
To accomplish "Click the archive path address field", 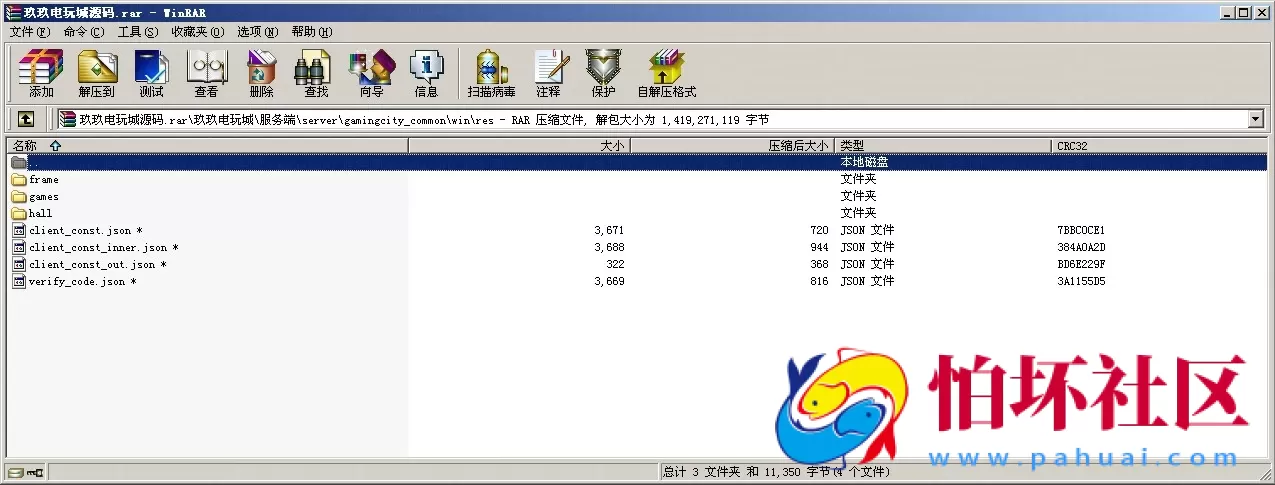I will coord(652,119).
